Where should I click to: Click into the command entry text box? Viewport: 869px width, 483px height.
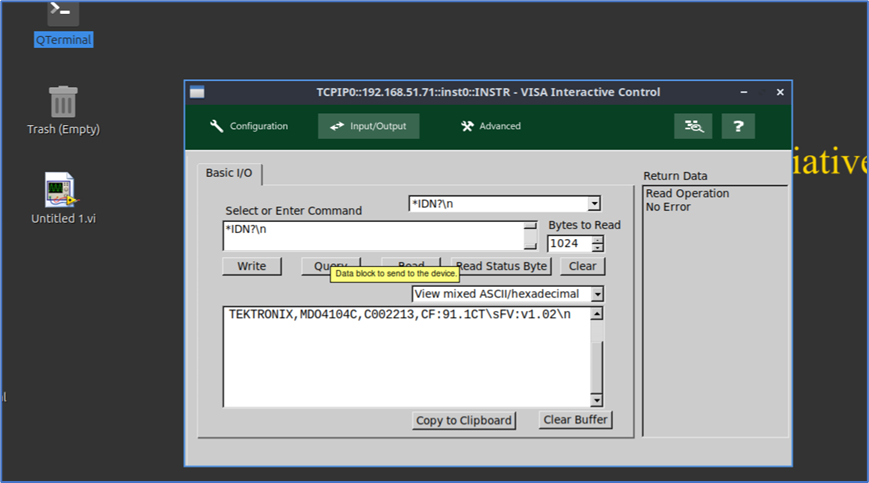pyautogui.click(x=374, y=236)
